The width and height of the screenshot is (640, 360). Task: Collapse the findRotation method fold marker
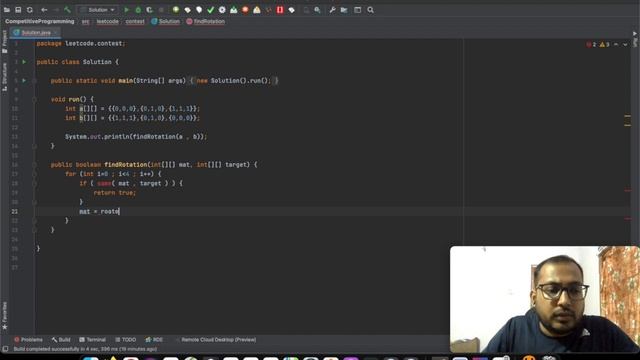click(x=35, y=165)
